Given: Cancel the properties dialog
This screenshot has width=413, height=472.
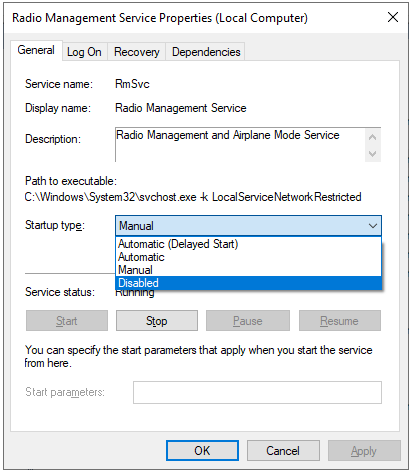Looking at the screenshot, I should 283,451.
